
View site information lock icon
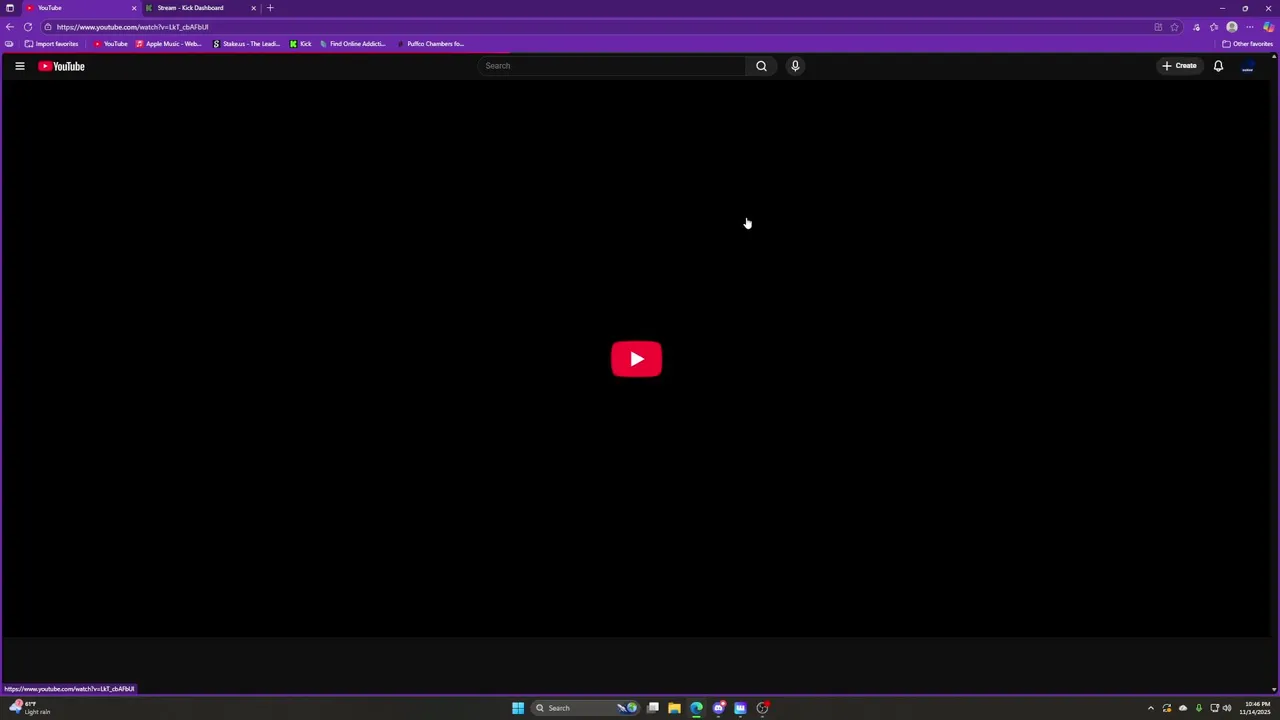(47, 27)
